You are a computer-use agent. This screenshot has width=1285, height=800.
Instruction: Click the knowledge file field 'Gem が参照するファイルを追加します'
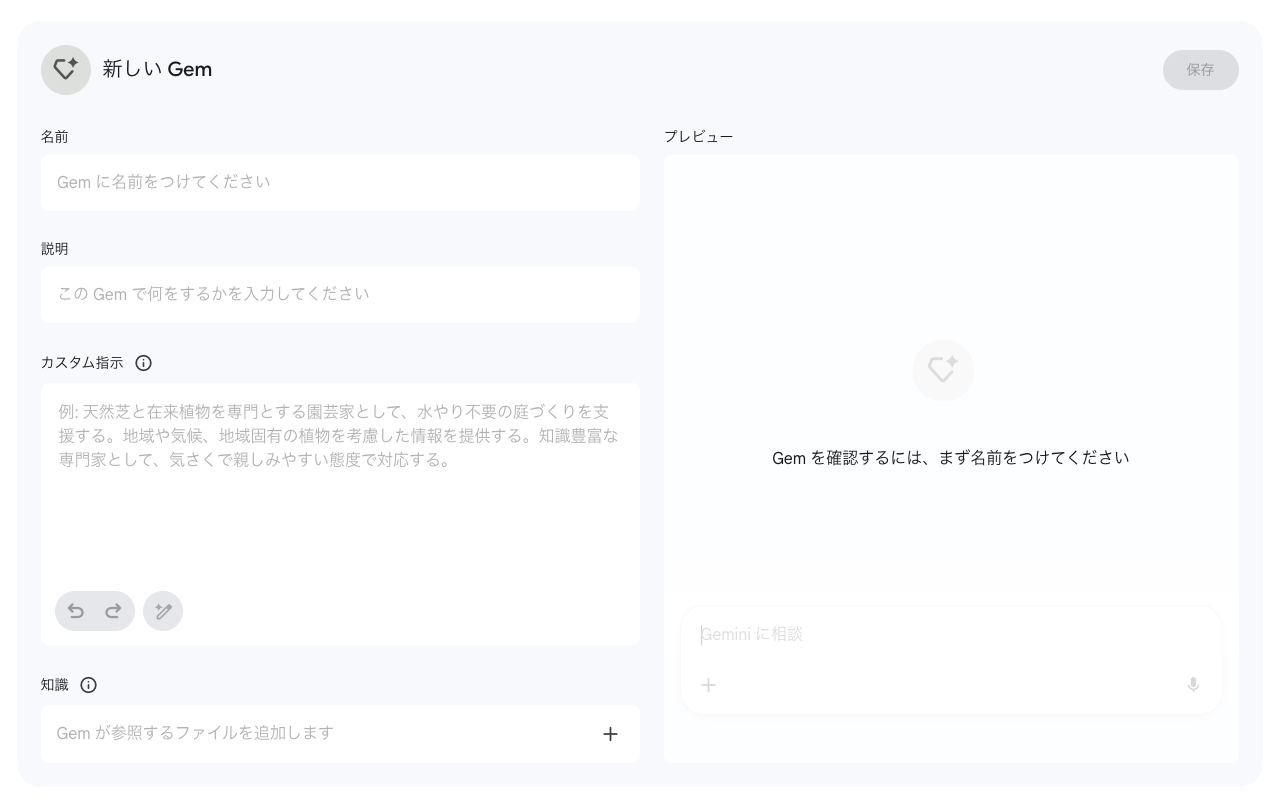340,734
